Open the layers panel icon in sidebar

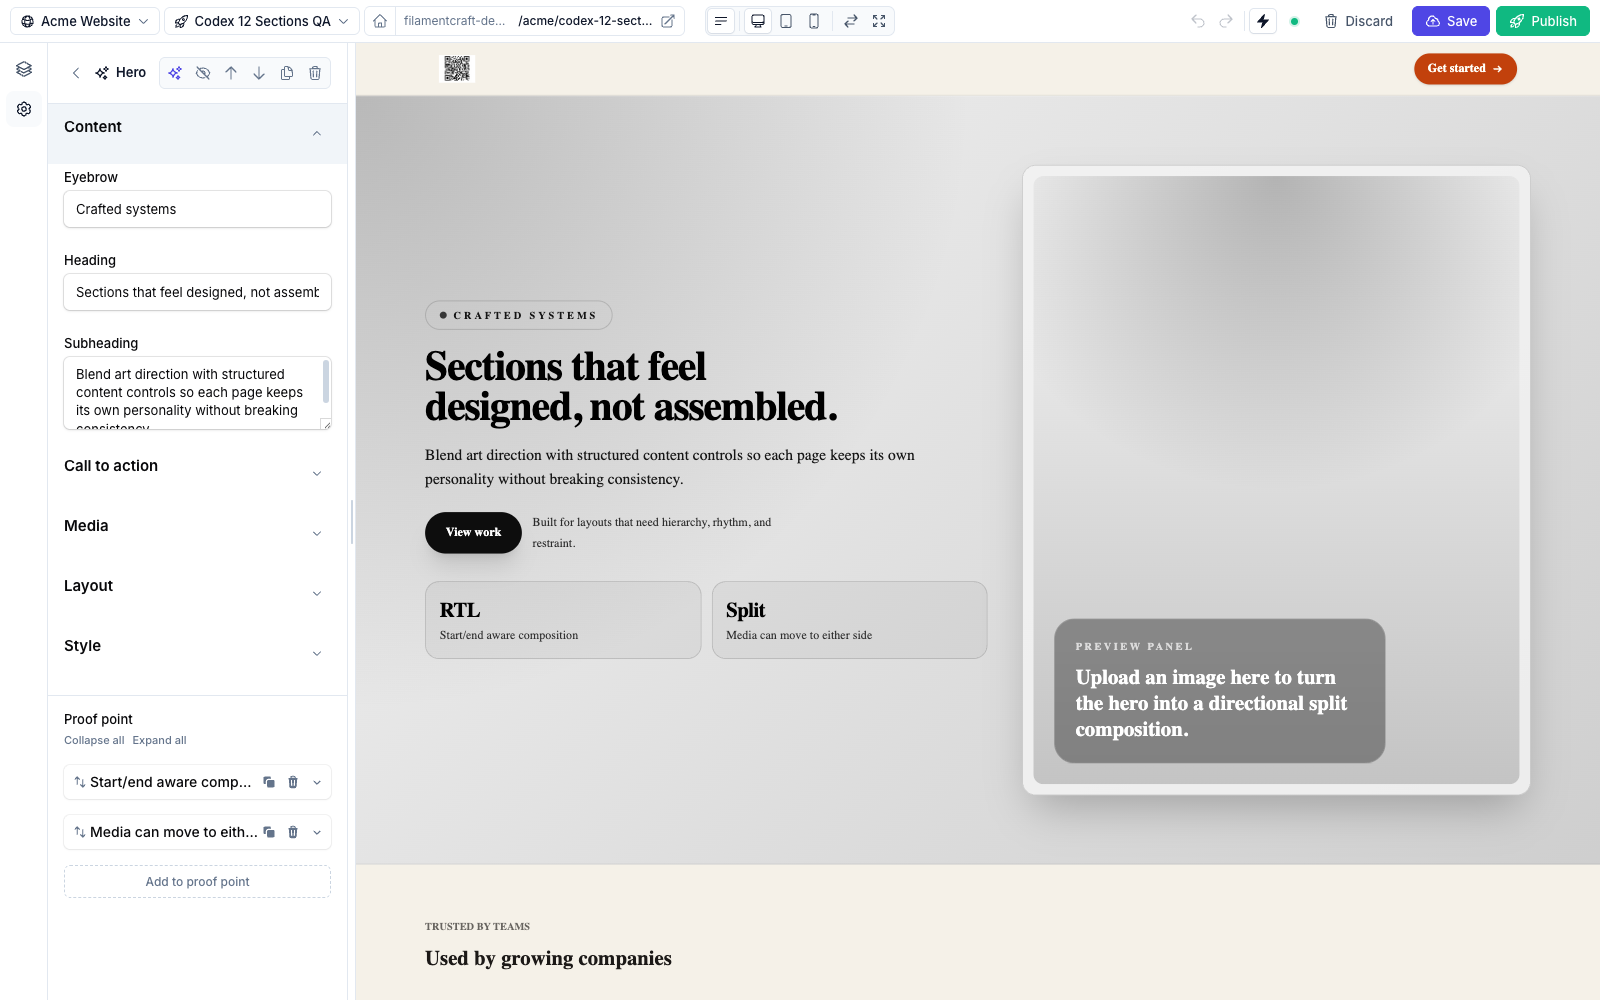pos(24,69)
